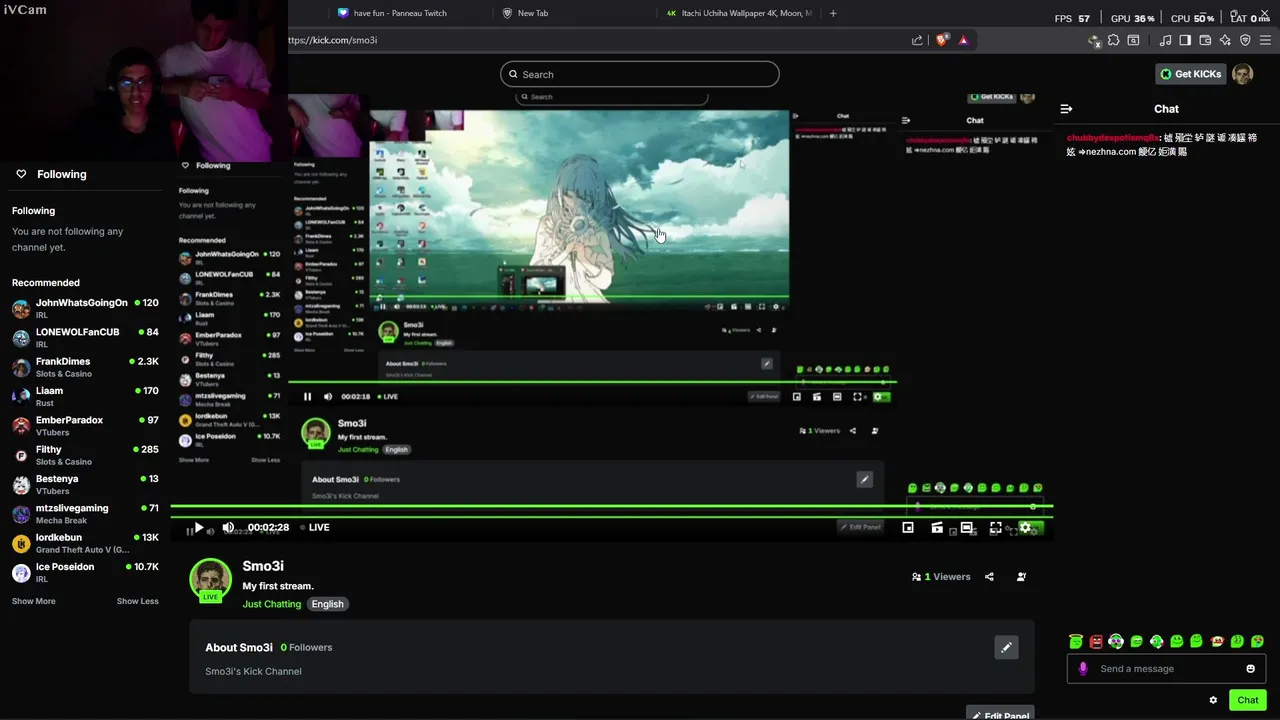Open Filthy Slots & Casino channel in main sidebar
The height and width of the screenshot is (720, 1280).
[x=85, y=455]
